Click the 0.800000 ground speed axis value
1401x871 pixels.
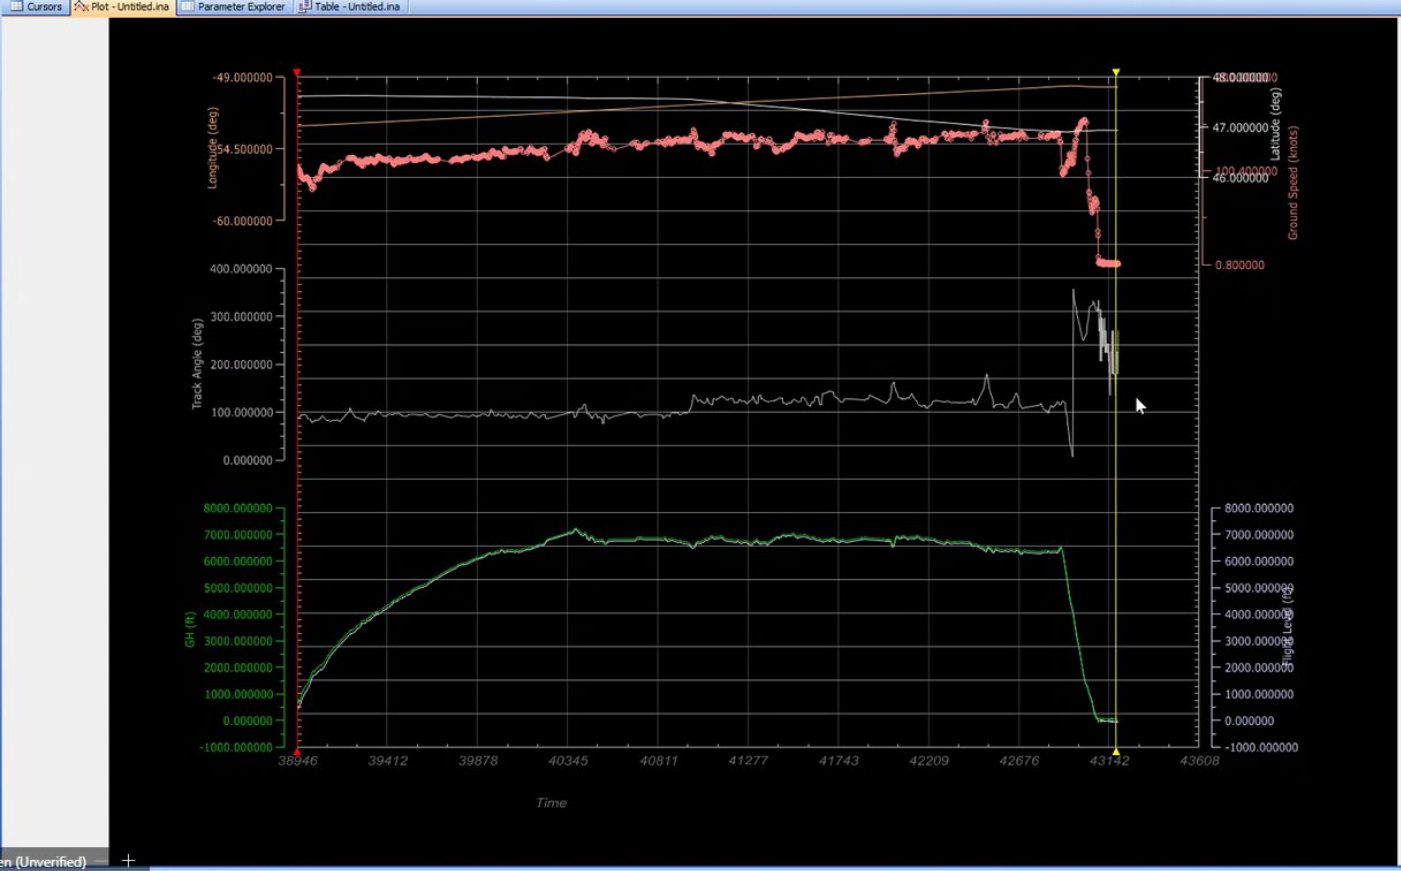click(1240, 265)
